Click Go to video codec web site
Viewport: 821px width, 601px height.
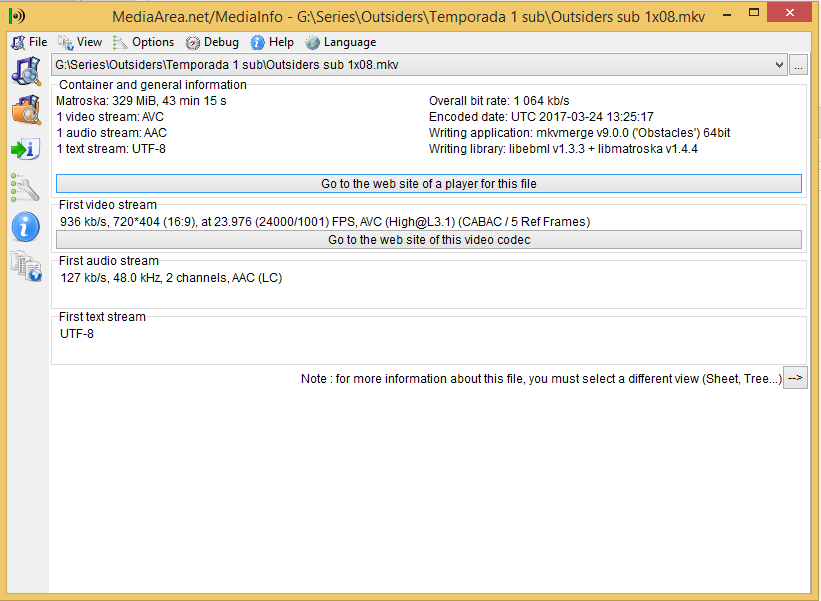[x=429, y=240]
